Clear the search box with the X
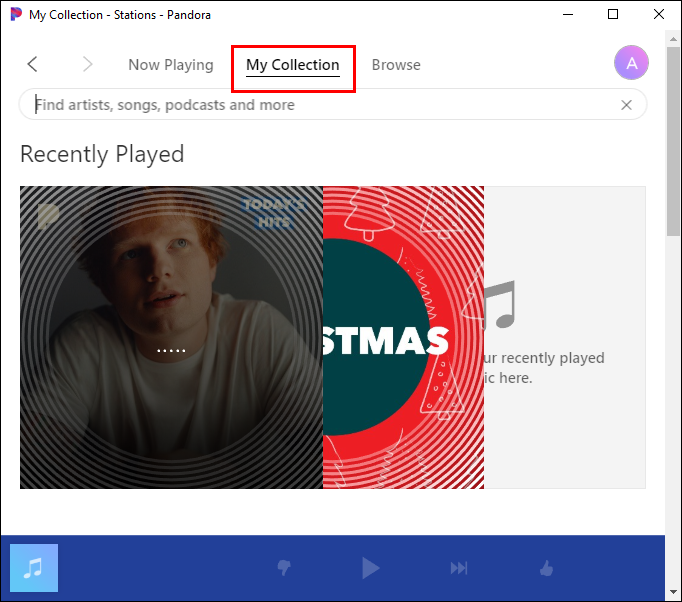The height and width of the screenshot is (602, 682). tap(626, 105)
